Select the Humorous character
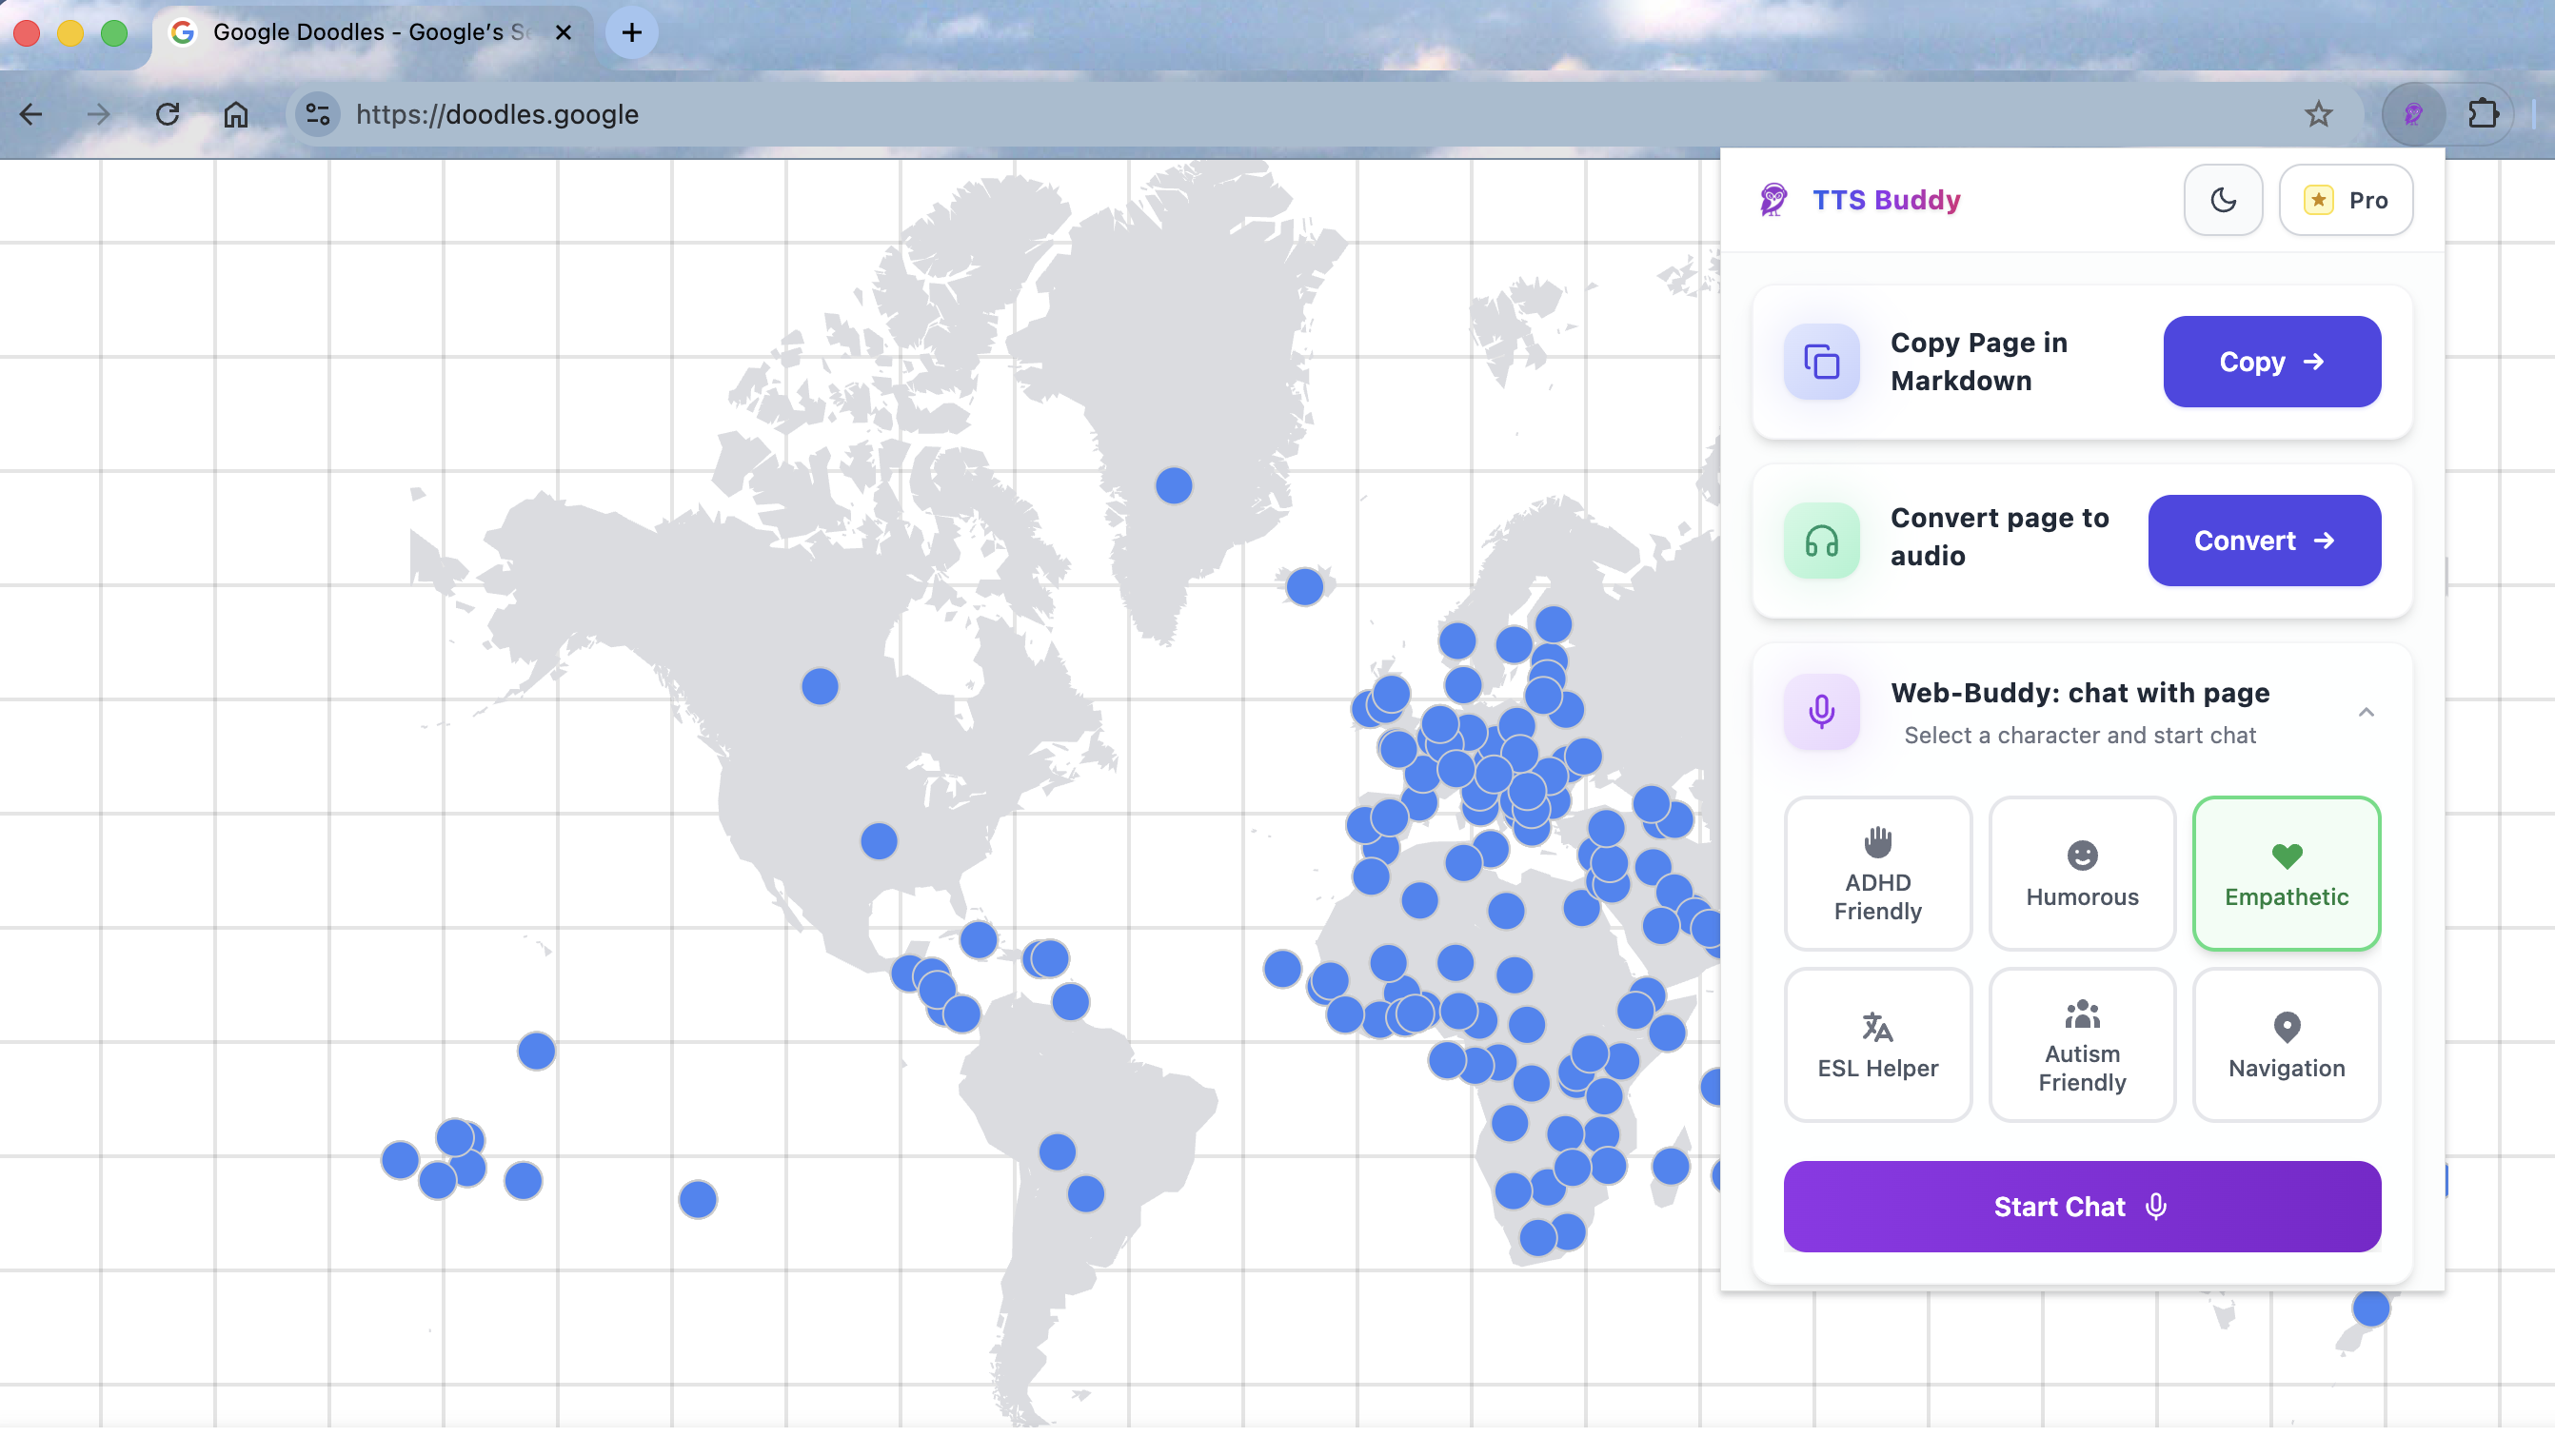Screen dimensions: 2555x1456 (2081, 873)
